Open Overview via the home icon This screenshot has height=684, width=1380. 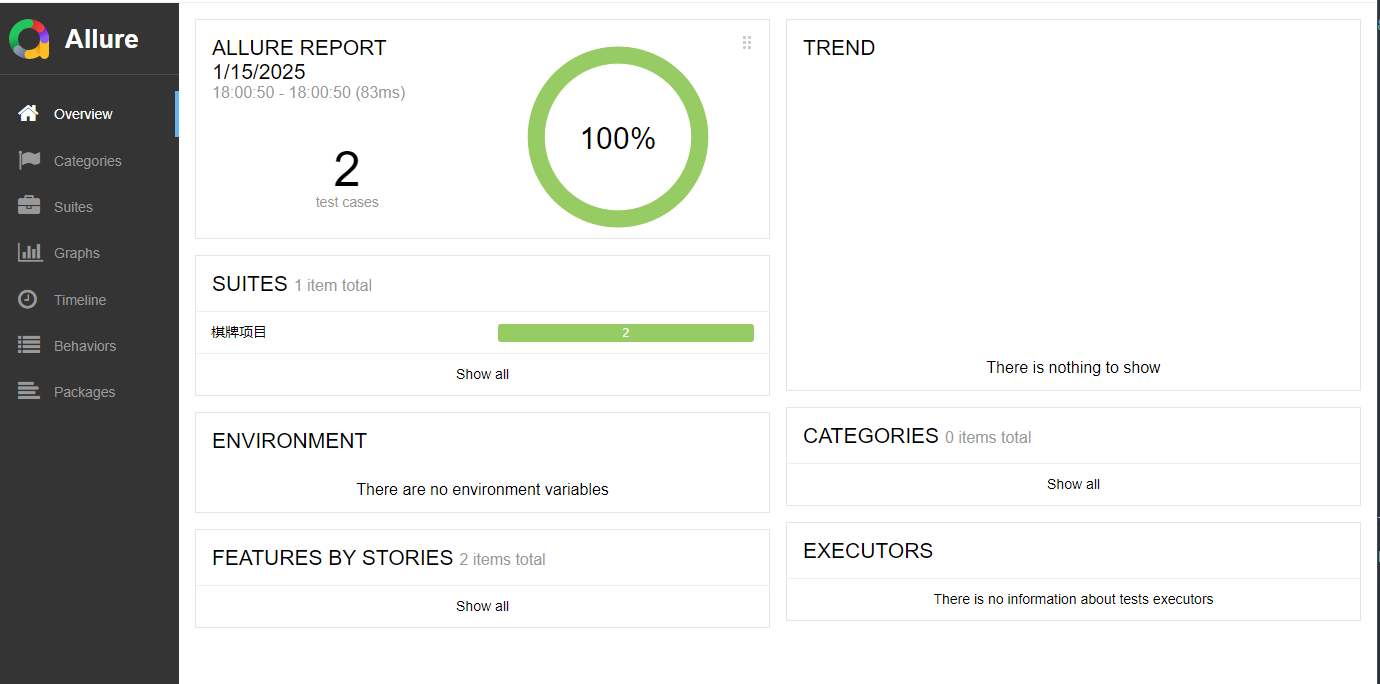point(28,113)
